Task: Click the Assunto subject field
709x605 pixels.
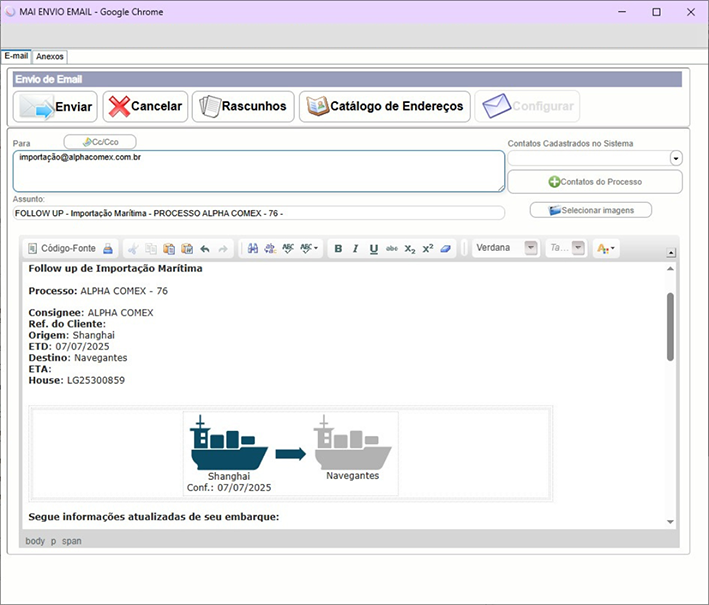Action: (259, 213)
